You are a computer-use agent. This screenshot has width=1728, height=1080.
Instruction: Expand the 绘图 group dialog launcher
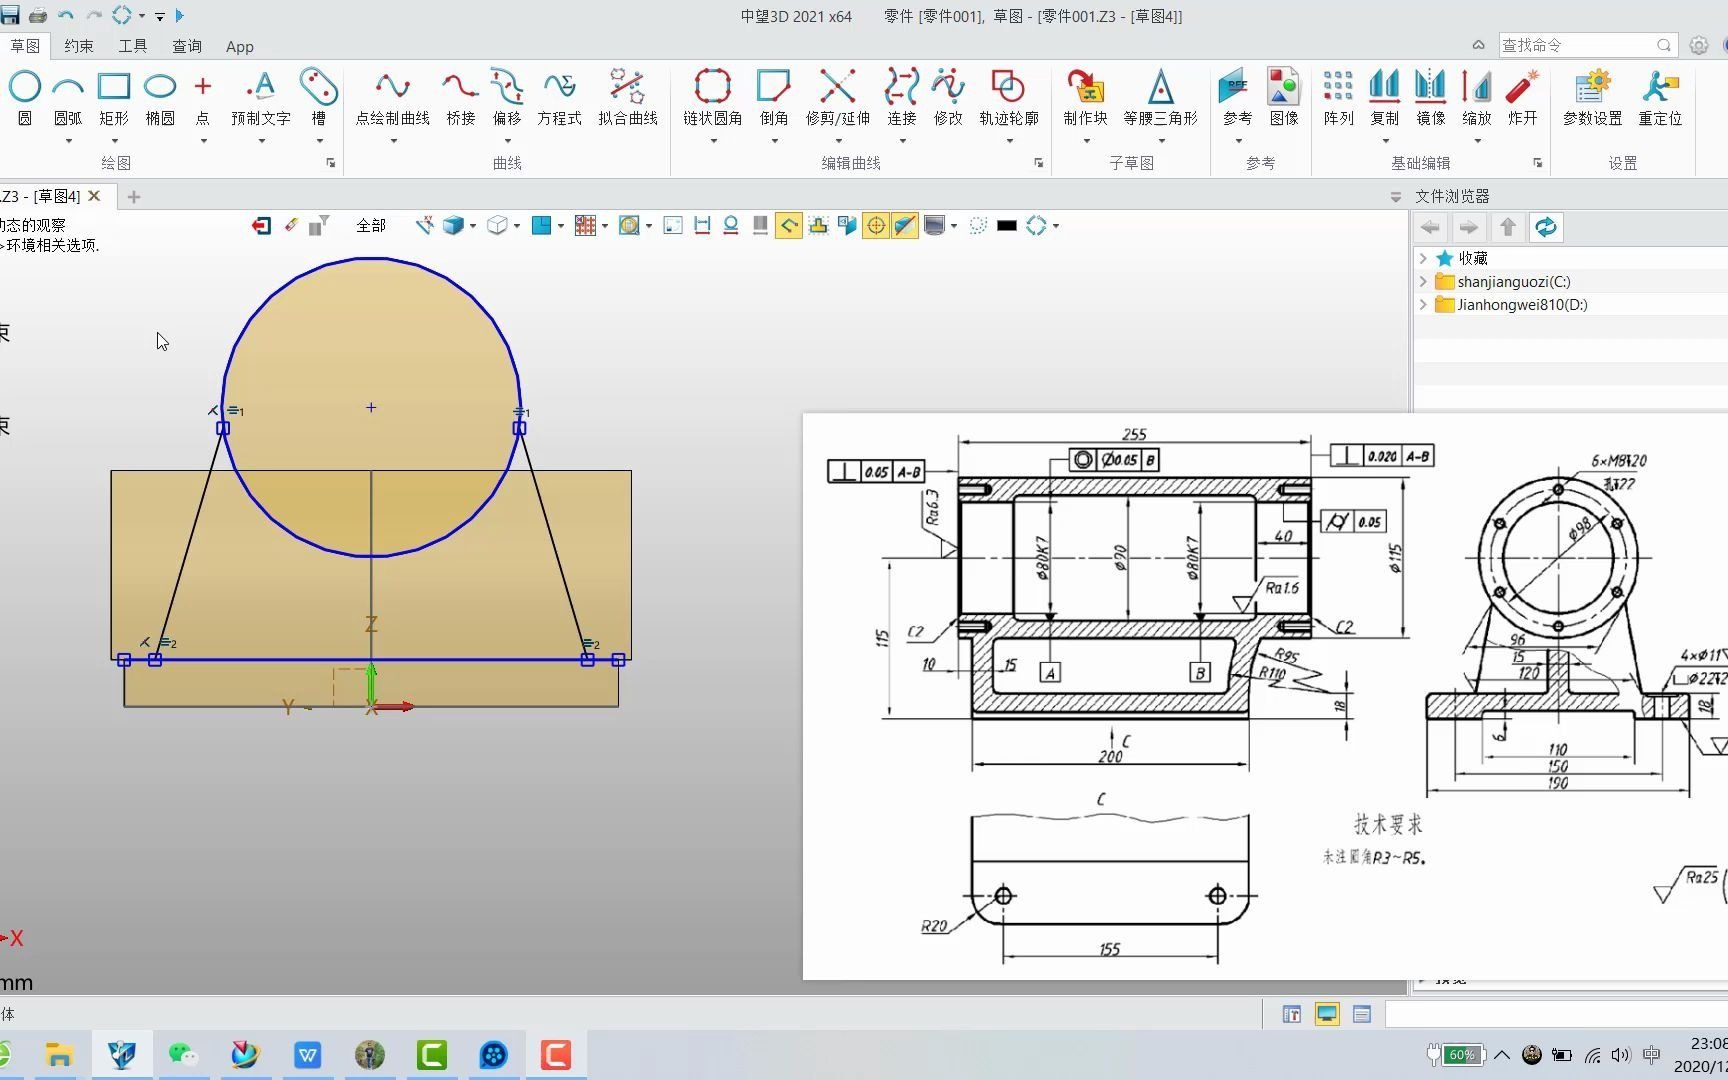tap(331, 163)
